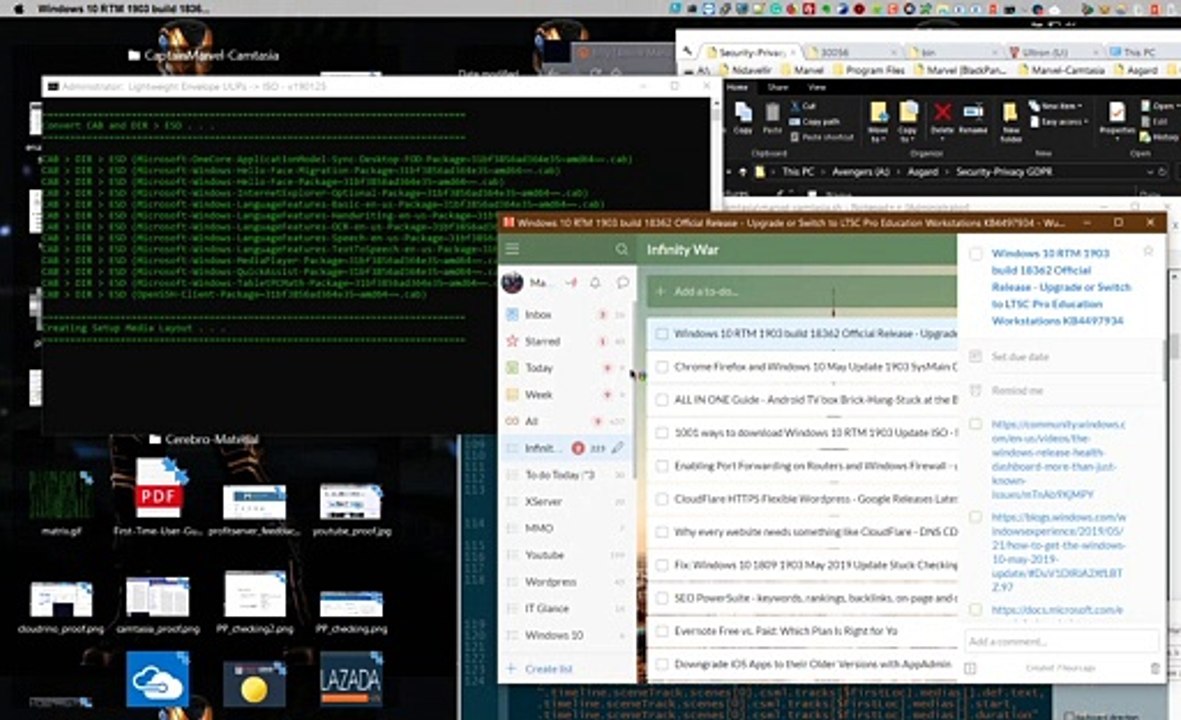Open the New item dropdown in Explorer
The image size is (1181, 720).
coord(1056,106)
